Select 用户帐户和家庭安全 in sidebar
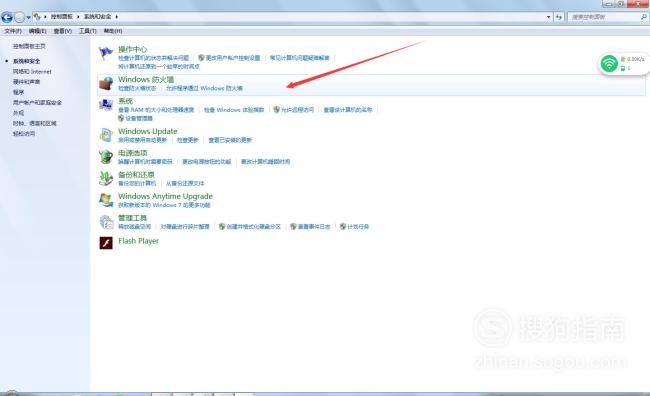 (37, 102)
